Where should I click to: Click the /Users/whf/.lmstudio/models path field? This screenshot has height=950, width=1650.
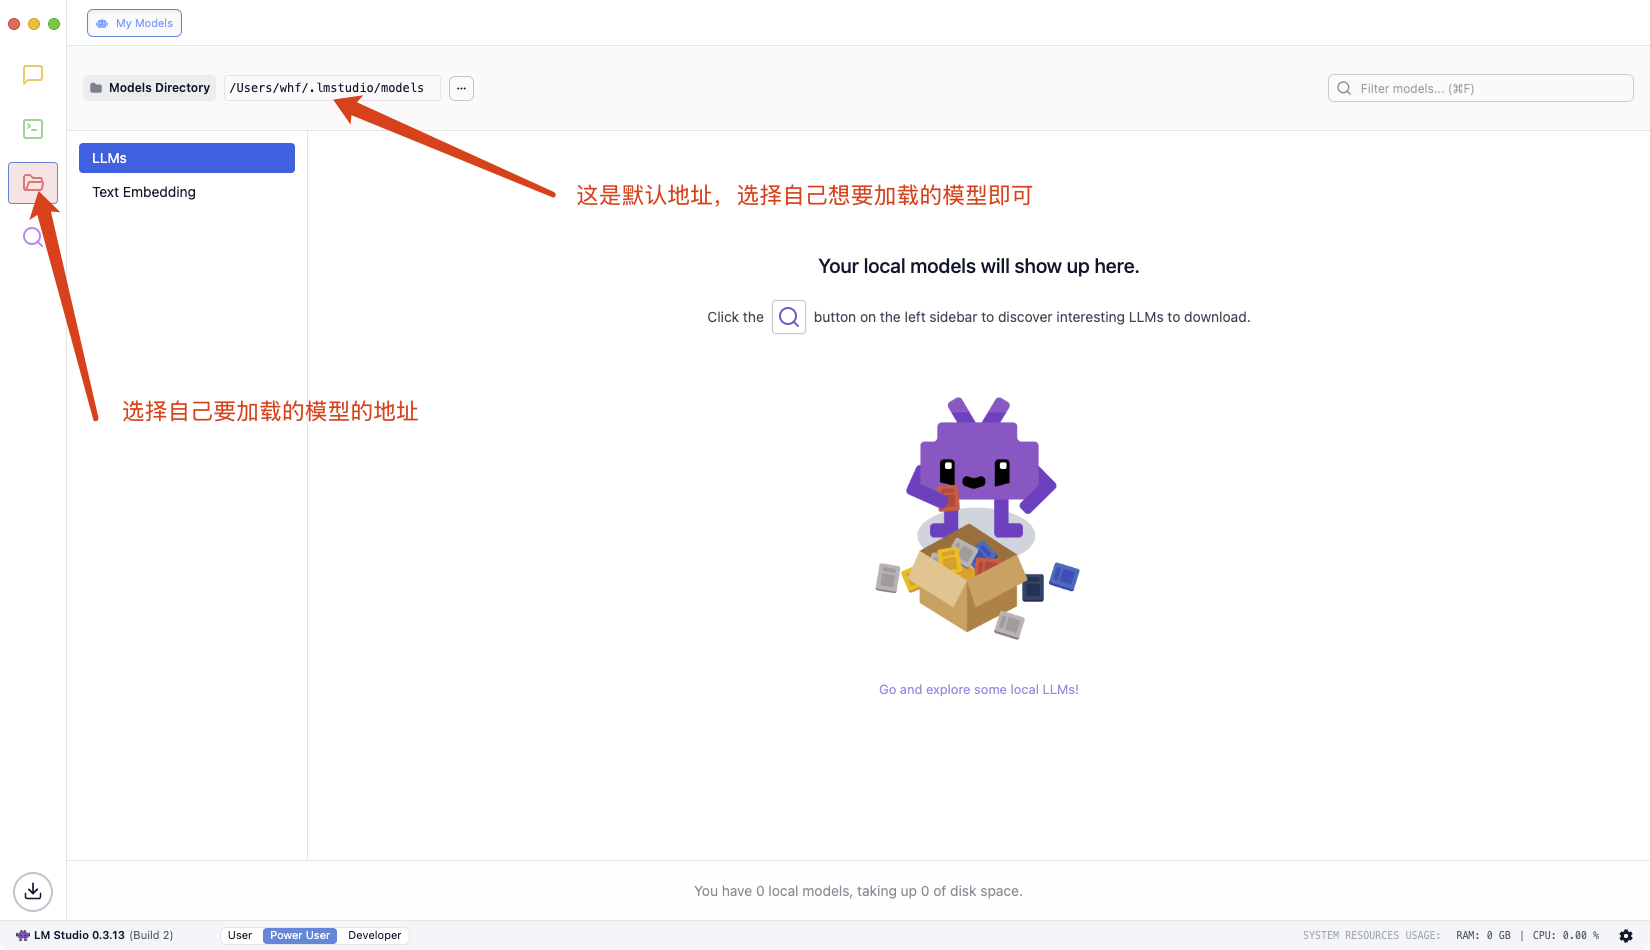[332, 88]
